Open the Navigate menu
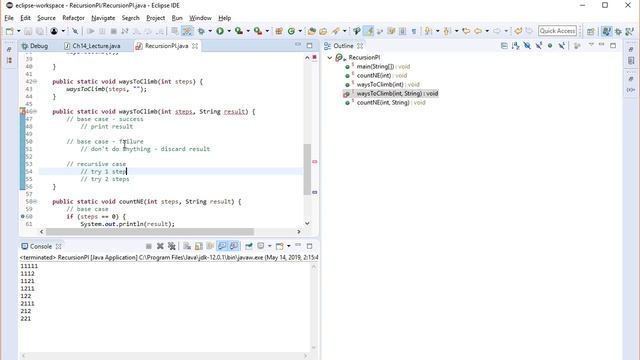This screenshot has height=360, width=640. (103, 18)
